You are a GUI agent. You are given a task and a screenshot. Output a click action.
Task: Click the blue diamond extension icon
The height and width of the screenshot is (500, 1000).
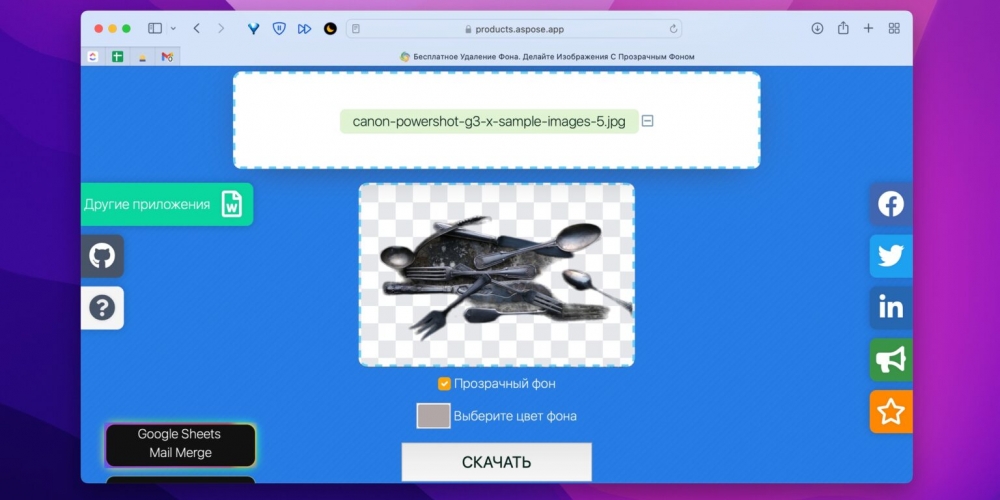[x=254, y=29]
